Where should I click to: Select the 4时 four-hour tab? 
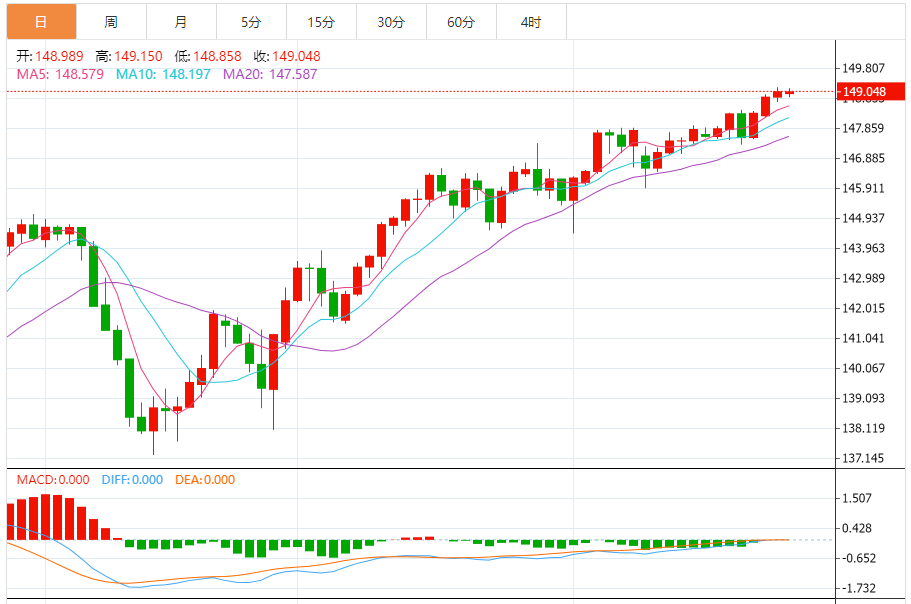531,22
